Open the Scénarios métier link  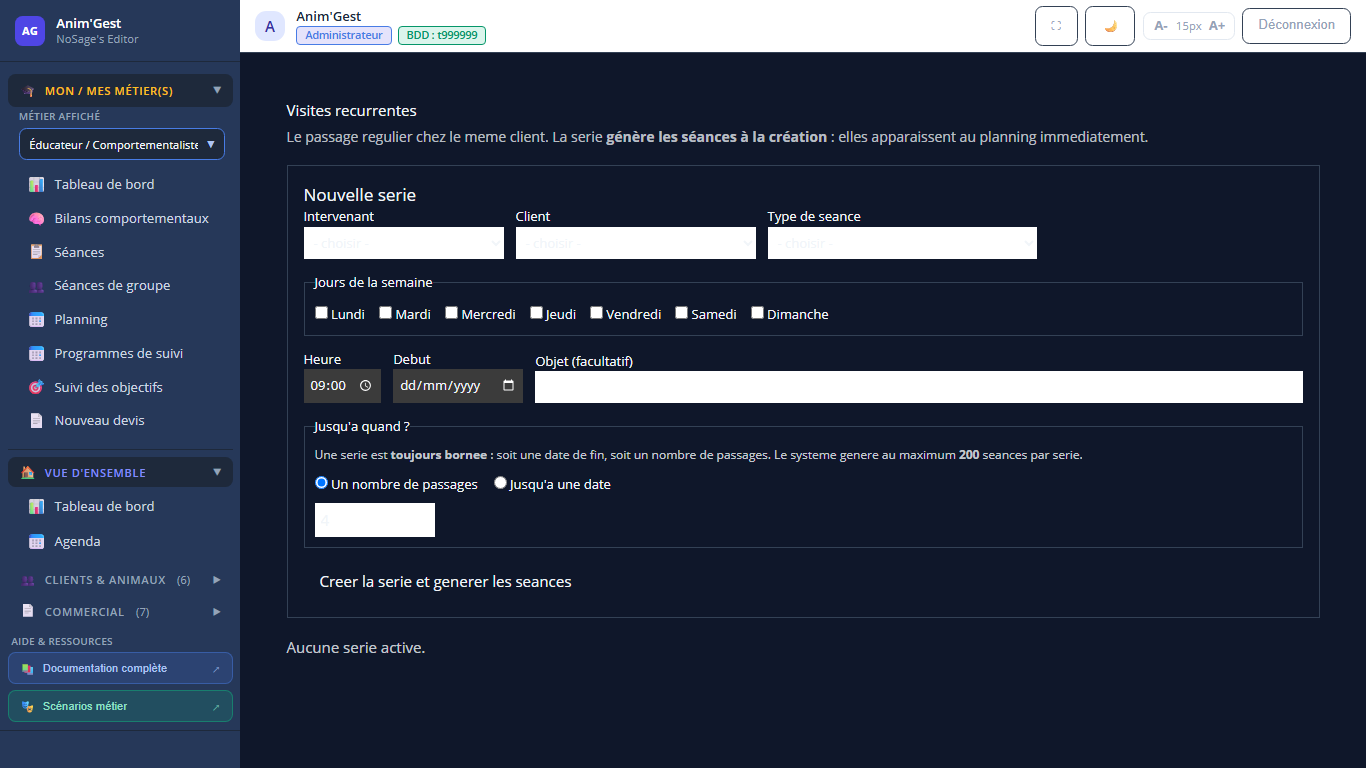121,707
